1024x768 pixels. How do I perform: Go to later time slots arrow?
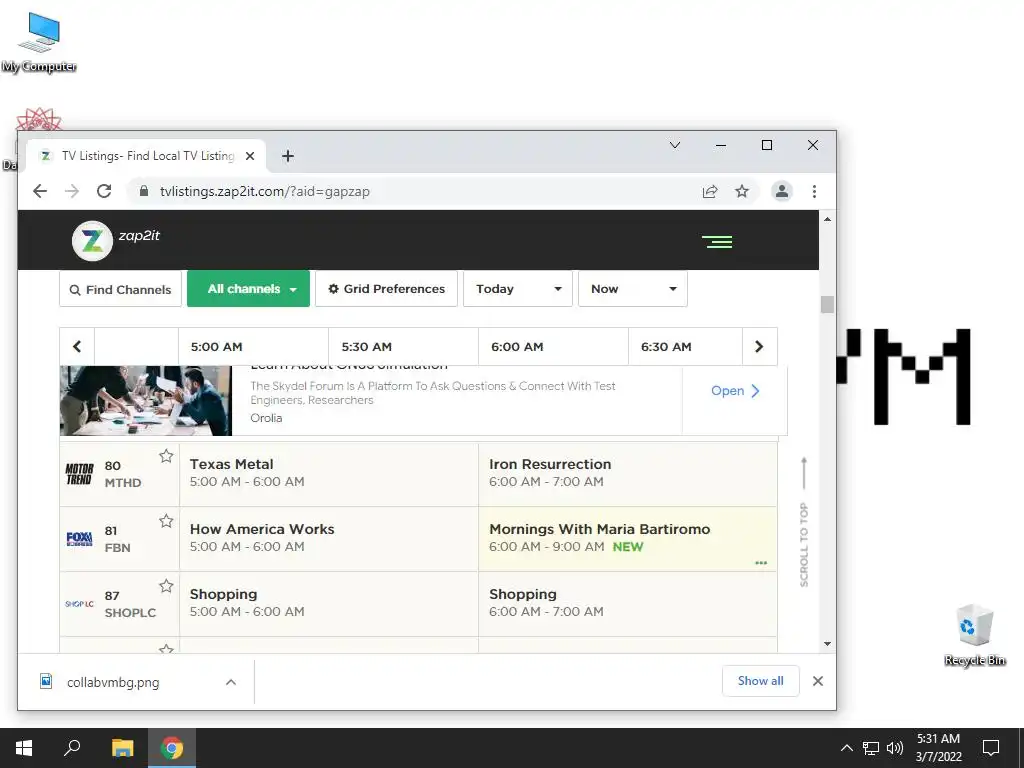click(x=759, y=347)
